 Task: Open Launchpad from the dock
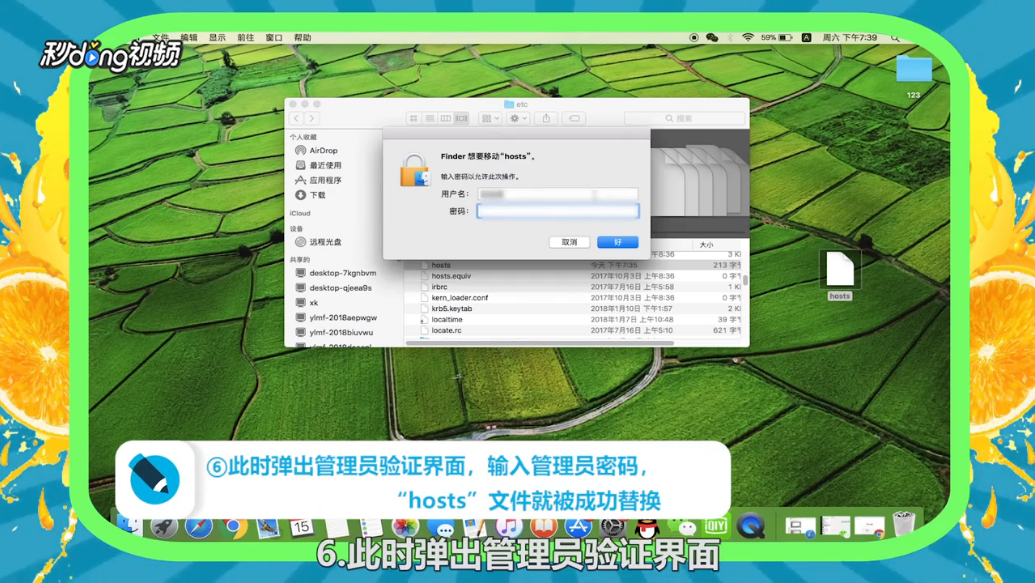coord(164,527)
